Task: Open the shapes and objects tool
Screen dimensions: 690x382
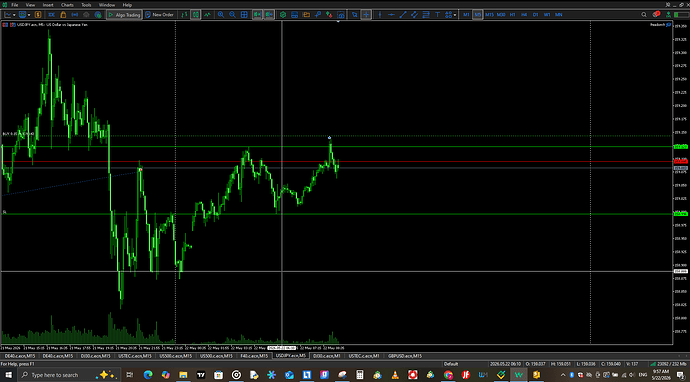Action: click(x=448, y=15)
